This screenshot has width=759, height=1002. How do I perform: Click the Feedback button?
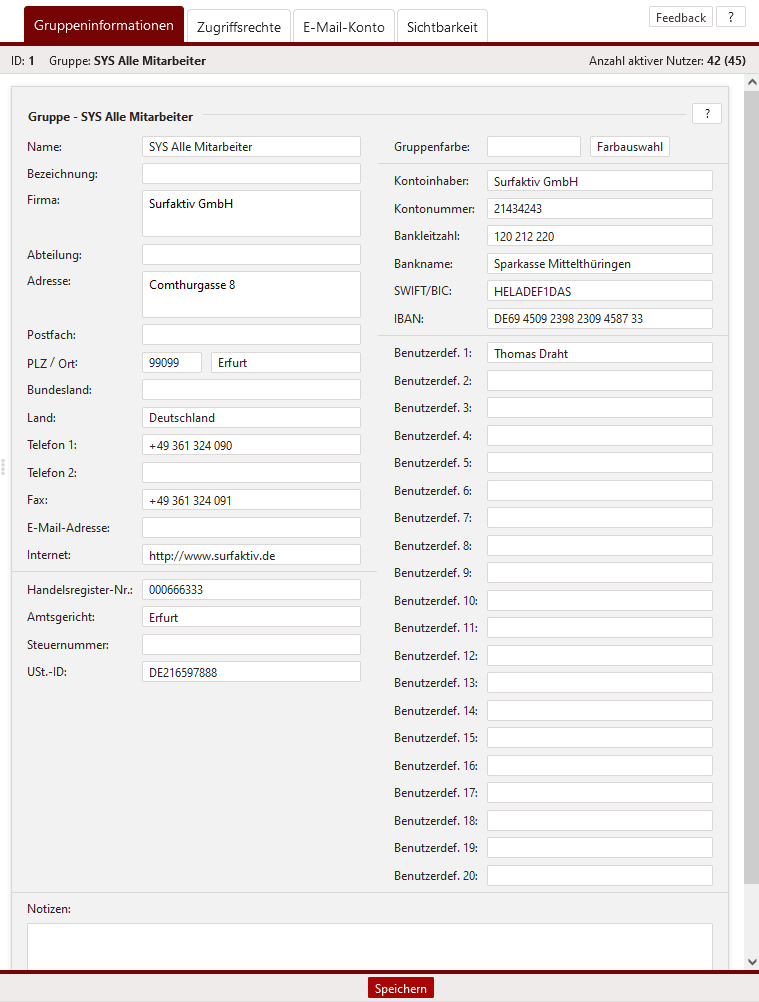click(681, 17)
